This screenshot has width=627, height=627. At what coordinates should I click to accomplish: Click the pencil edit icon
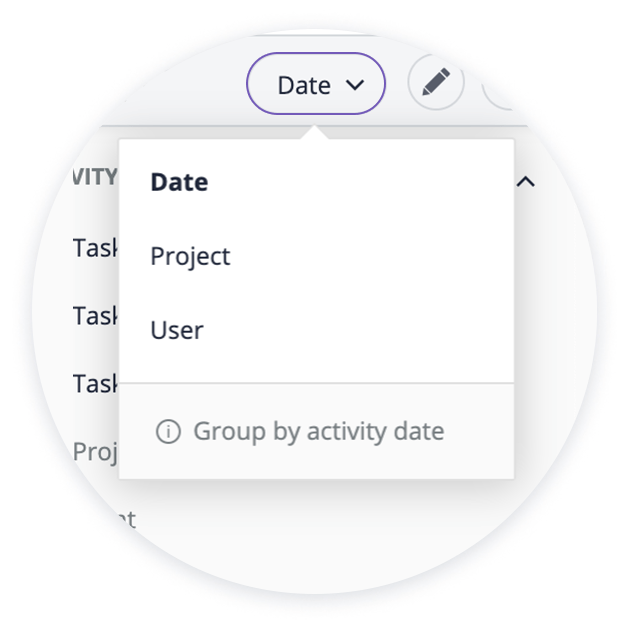coord(436,82)
